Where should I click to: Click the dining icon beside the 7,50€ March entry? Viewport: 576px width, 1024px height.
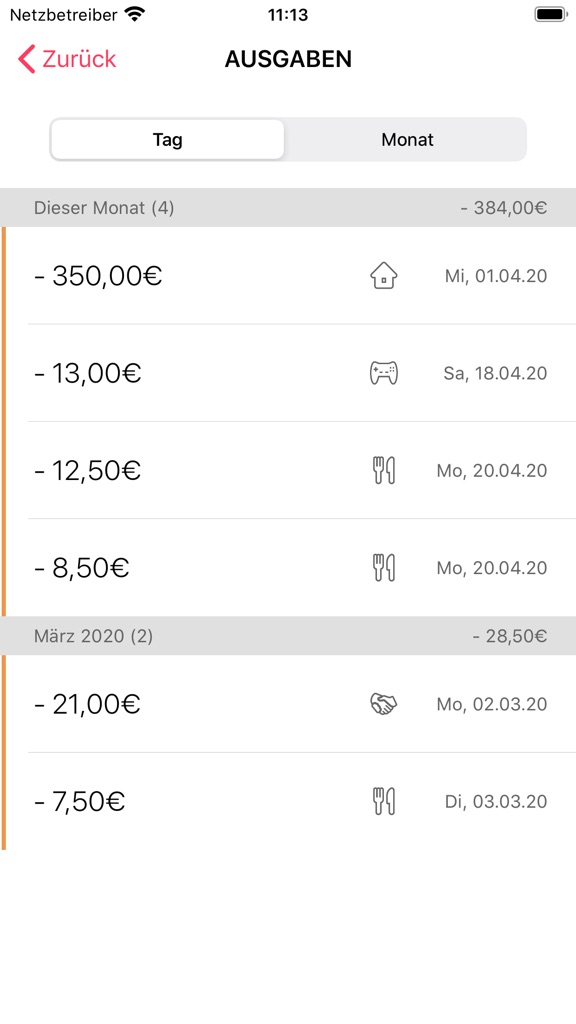click(383, 800)
